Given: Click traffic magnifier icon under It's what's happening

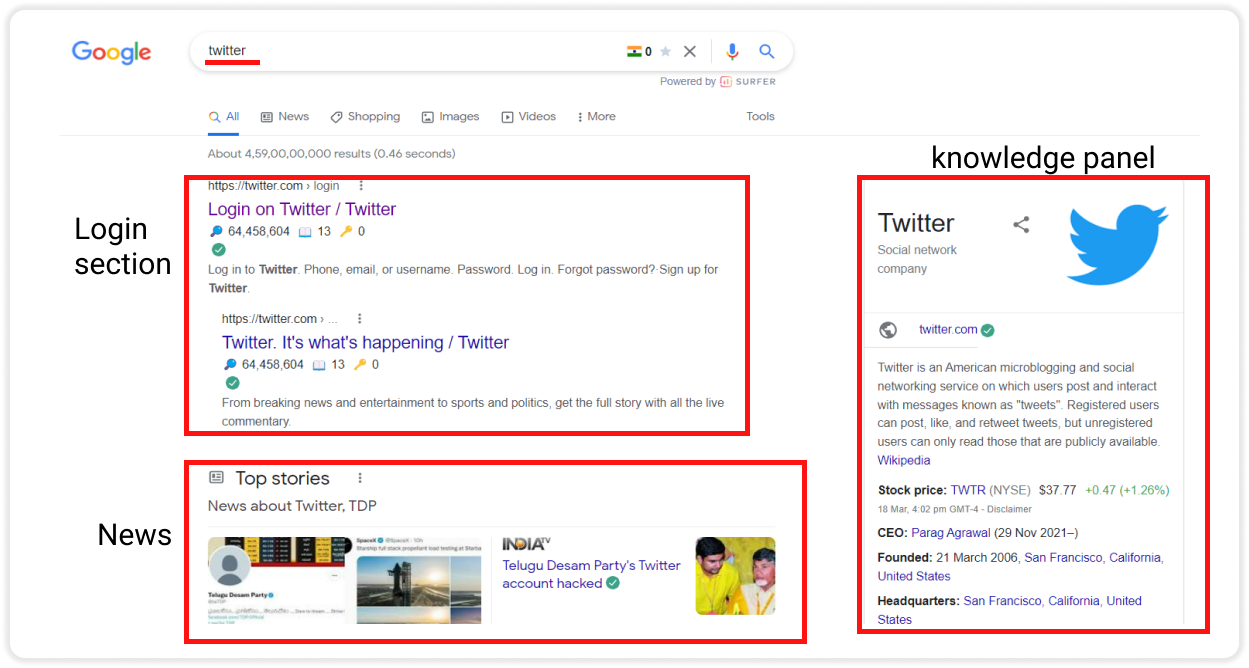Looking at the screenshot, I should pyautogui.click(x=230, y=365).
